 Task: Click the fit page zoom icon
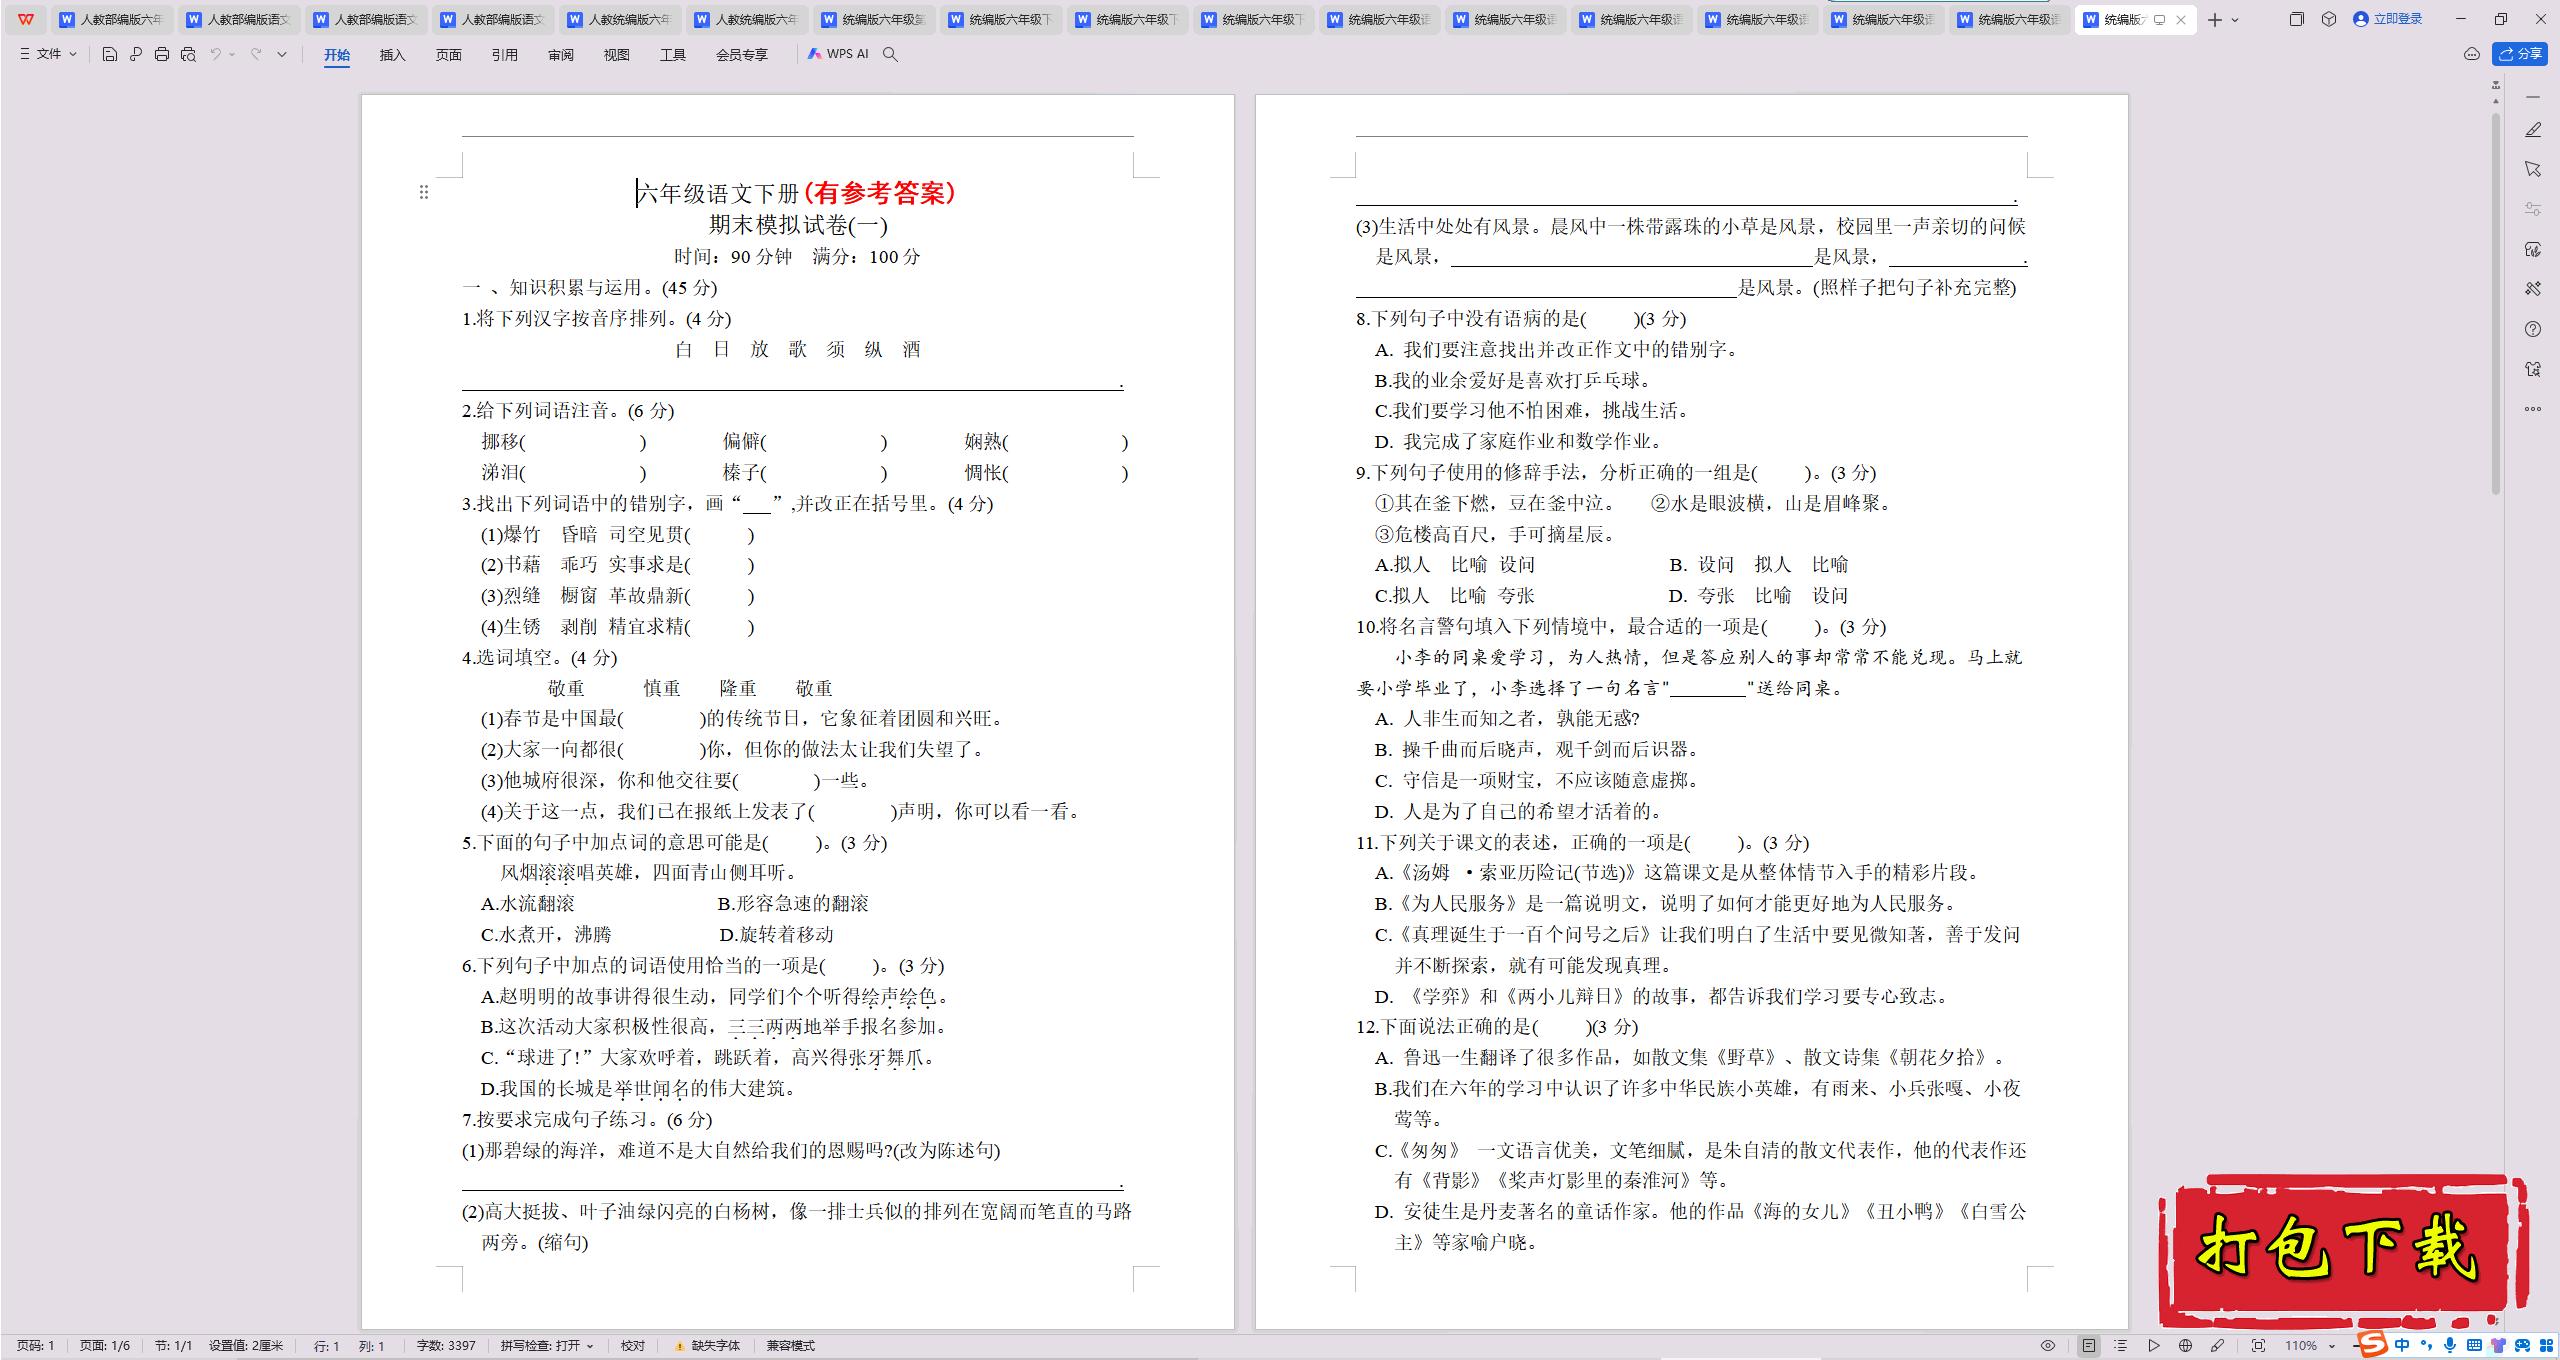click(x=2258, y=1346)
